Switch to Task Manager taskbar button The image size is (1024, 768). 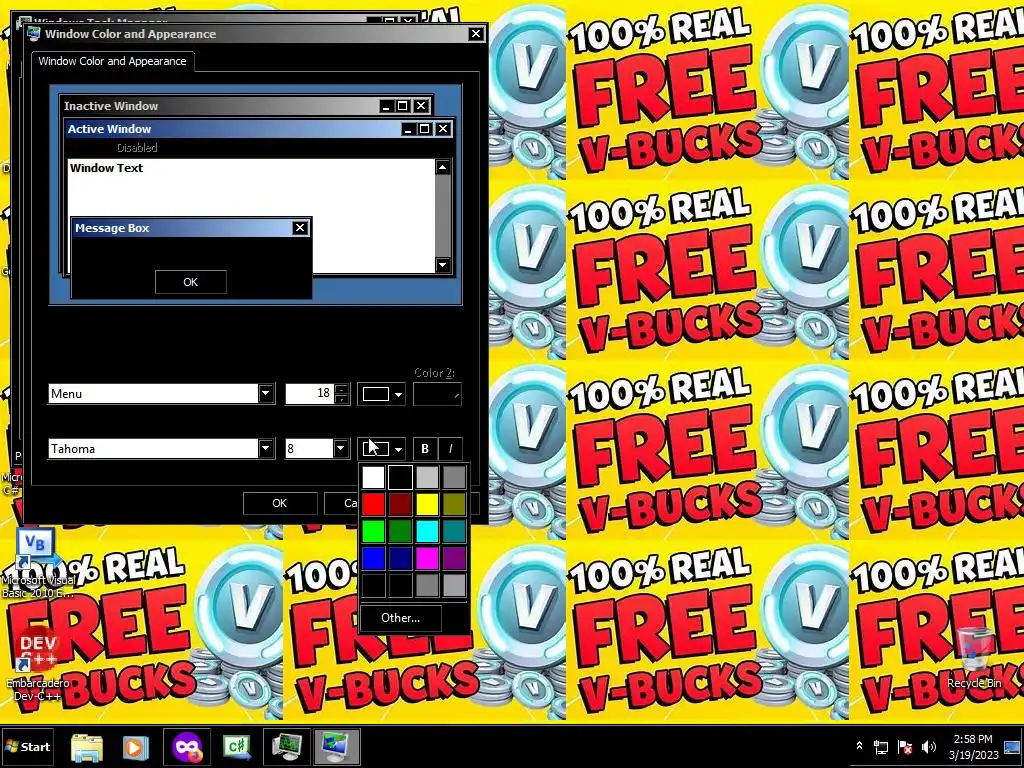287,746
